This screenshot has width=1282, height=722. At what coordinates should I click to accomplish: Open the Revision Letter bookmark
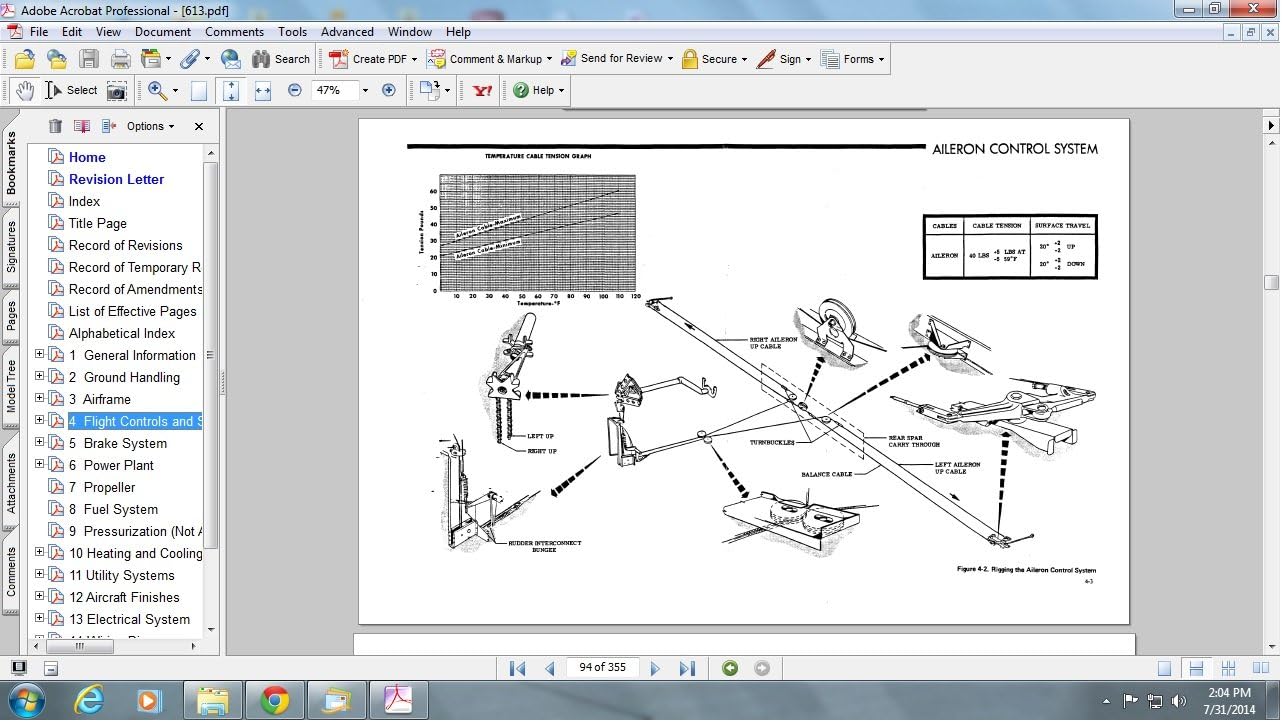coord(116,179)
